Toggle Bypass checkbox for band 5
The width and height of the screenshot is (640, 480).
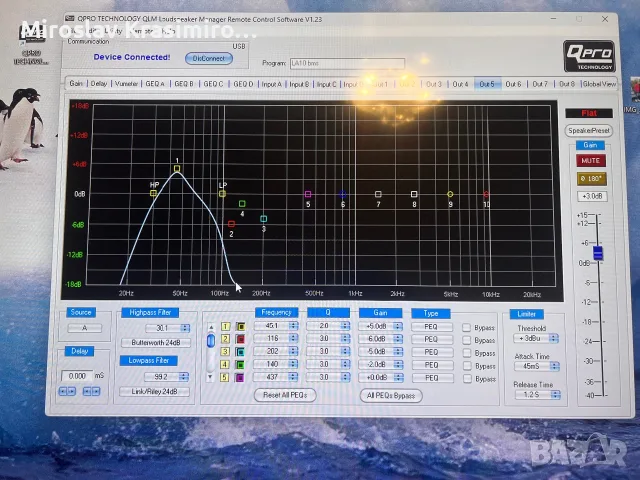468,379
